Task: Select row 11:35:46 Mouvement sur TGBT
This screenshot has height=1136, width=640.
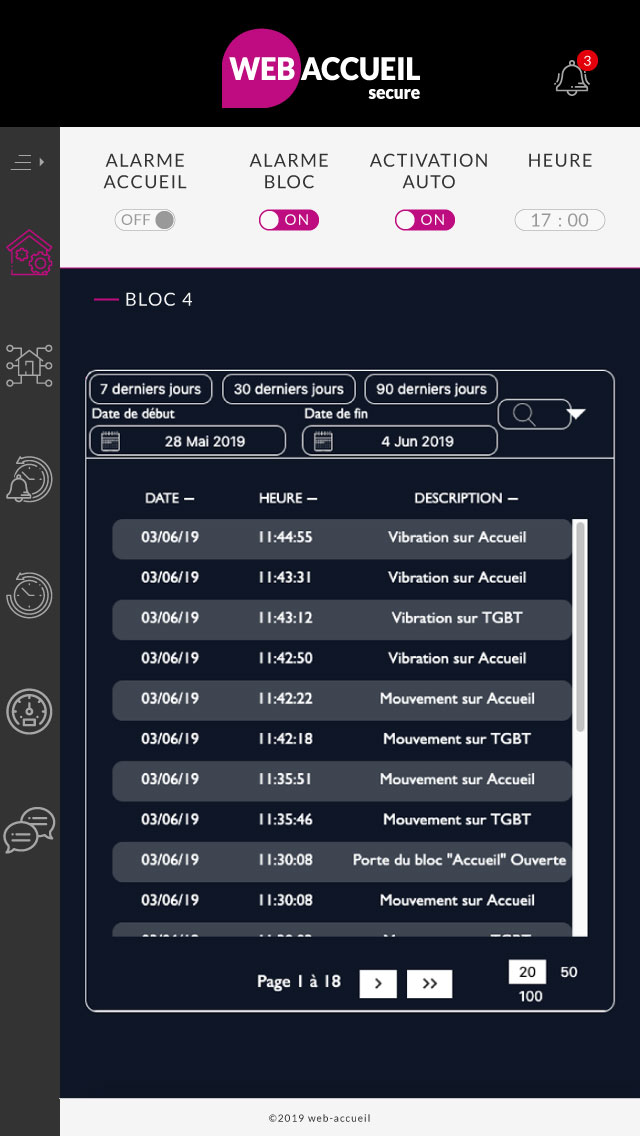Action: pyautogui.click(x=342, y=820)
